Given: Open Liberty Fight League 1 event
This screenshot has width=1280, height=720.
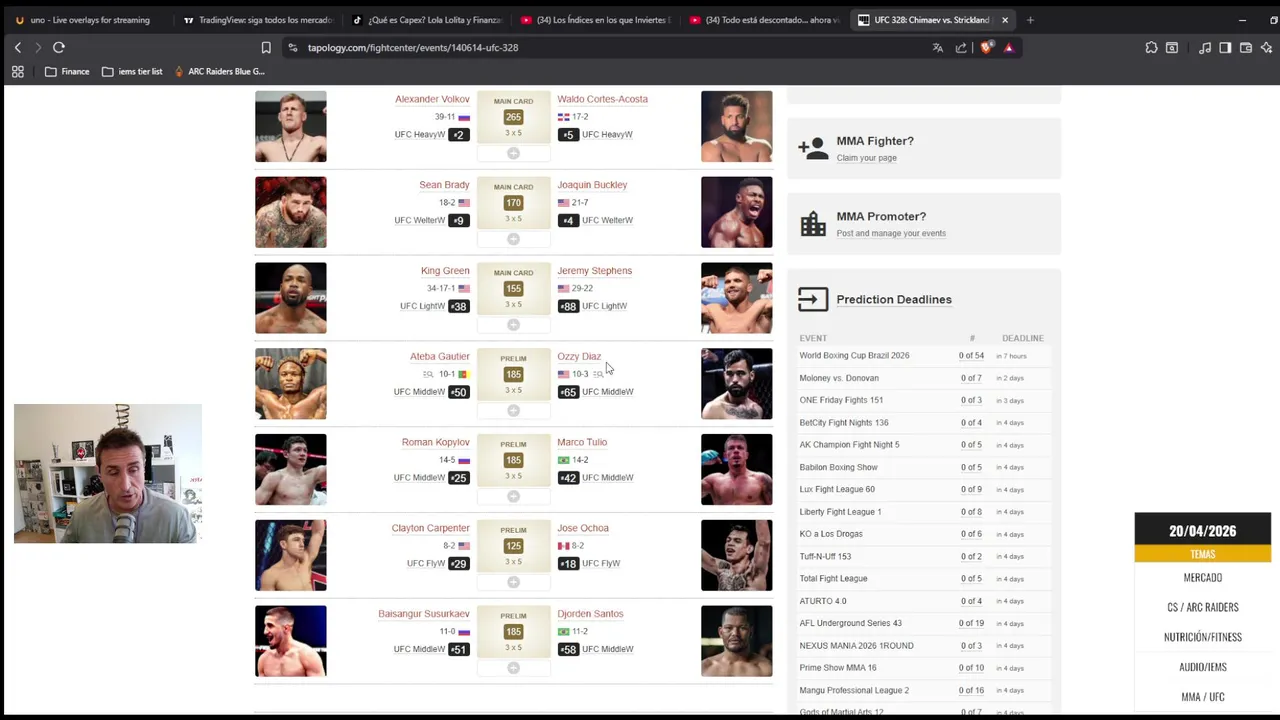Looking at the screenshot, I should tap(840, 512).
